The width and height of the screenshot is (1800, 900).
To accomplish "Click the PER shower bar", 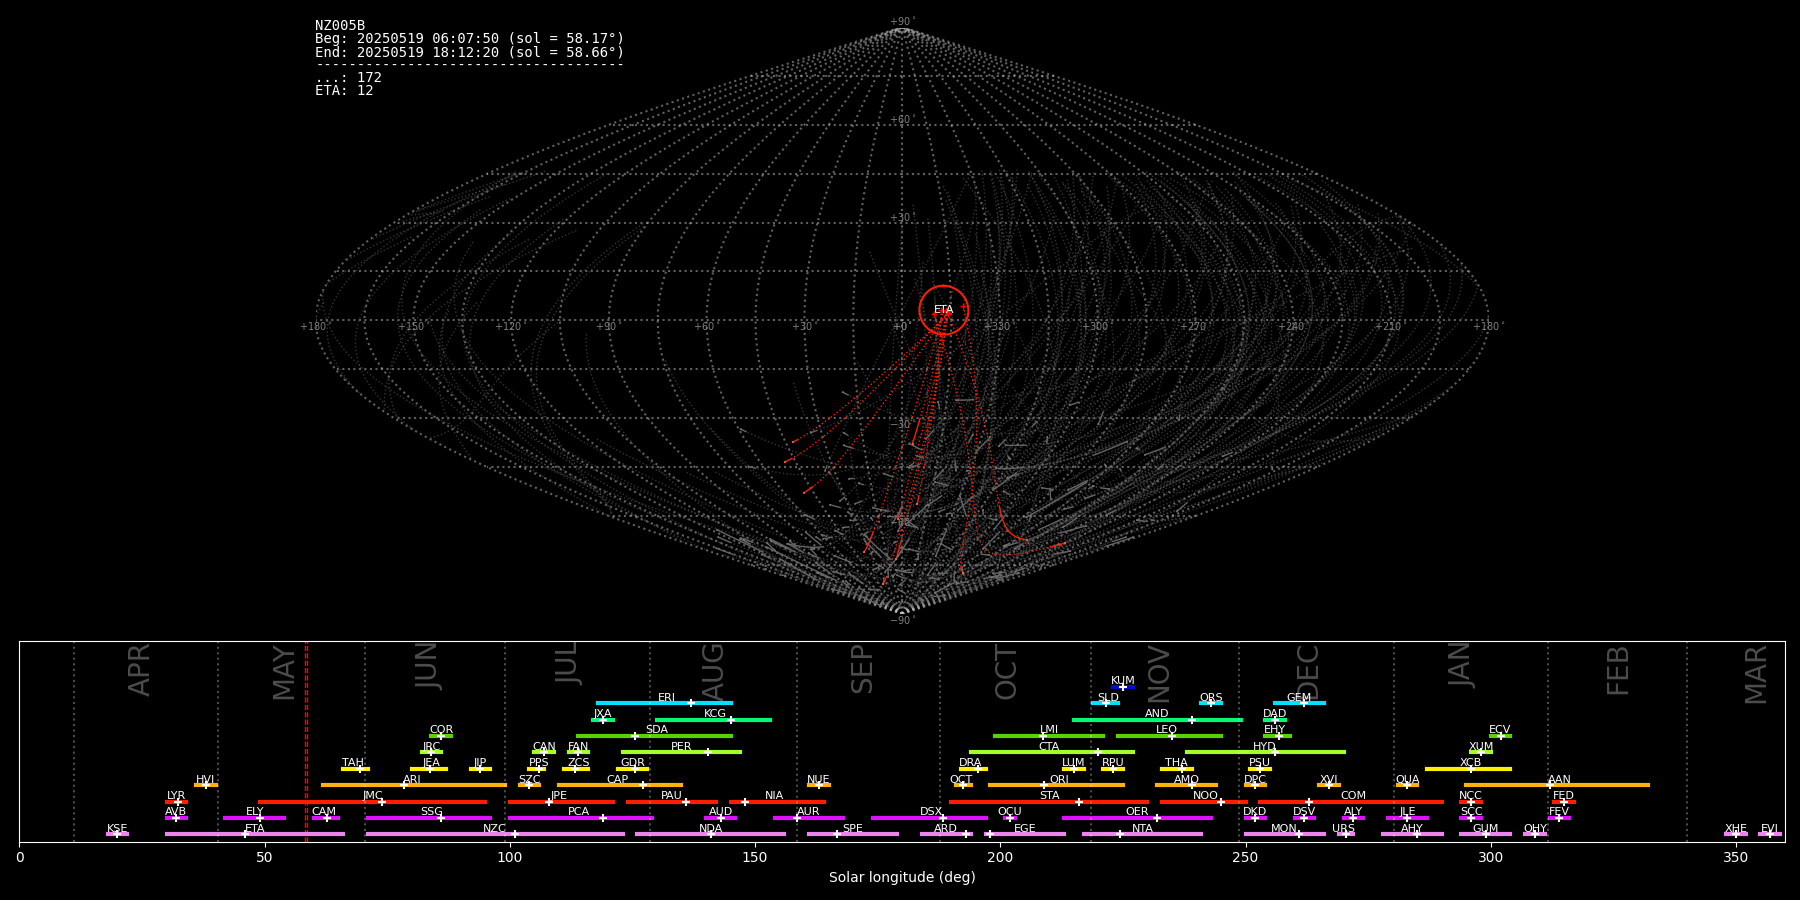I will (681, 752).
